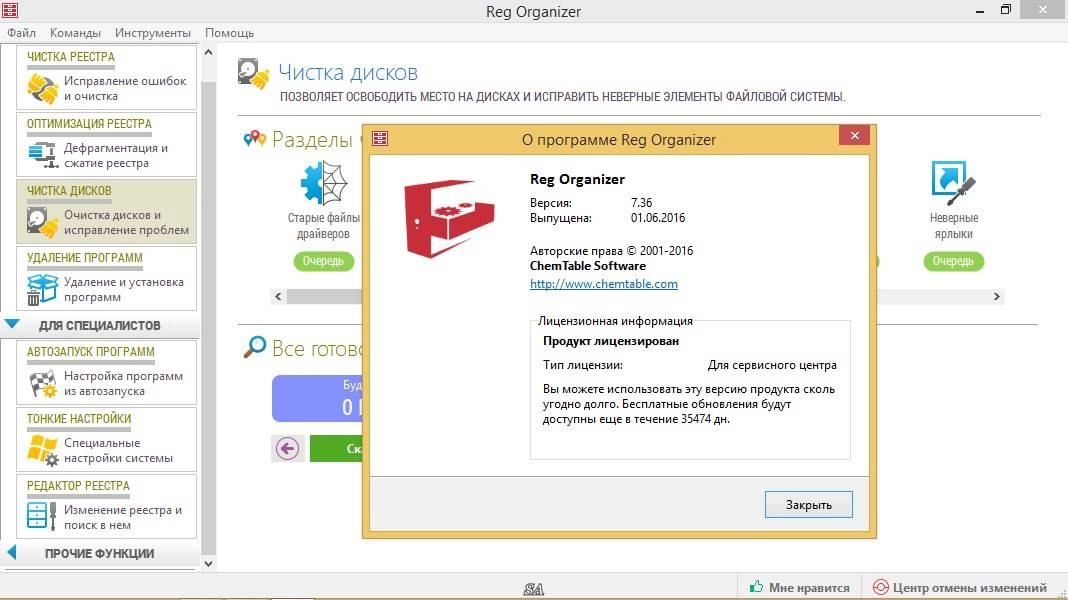Open the Помощь menu
Screen dimensions: 1068x600
[230, 33]
